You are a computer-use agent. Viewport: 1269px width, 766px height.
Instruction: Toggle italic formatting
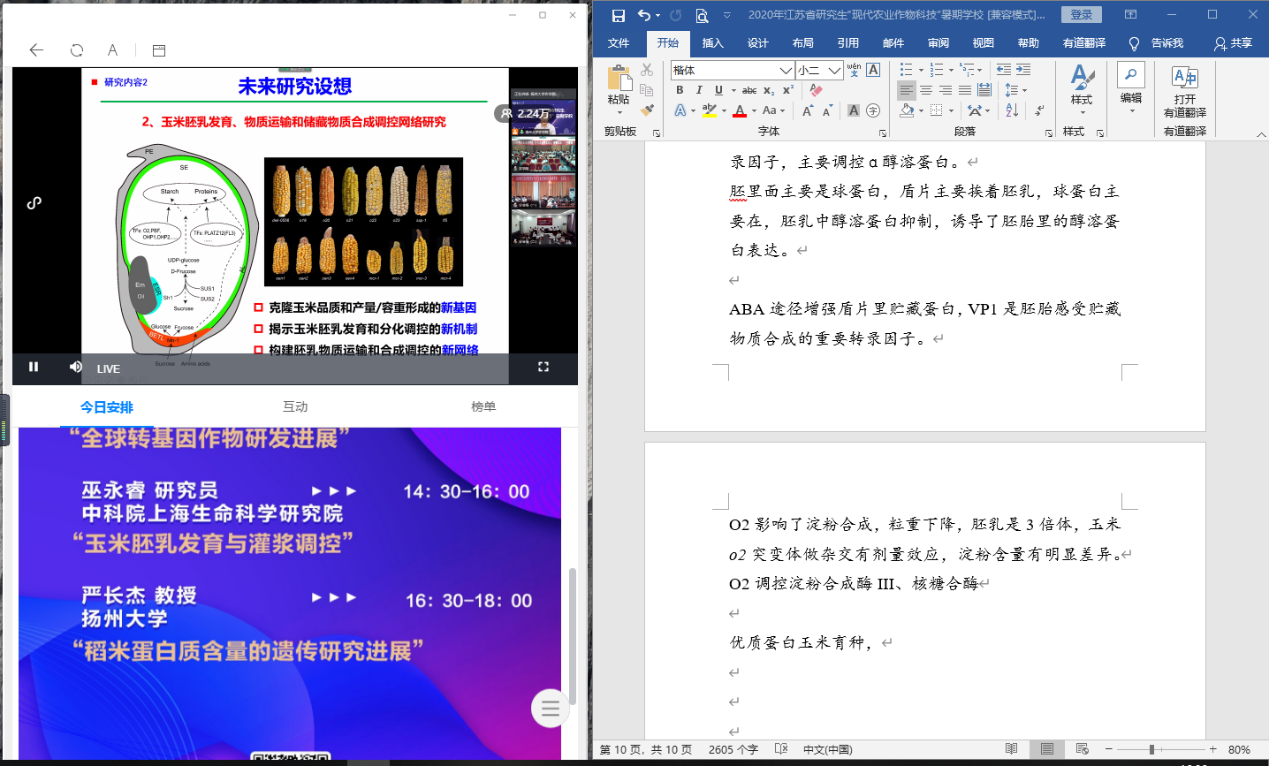click(x=698, y=90)
